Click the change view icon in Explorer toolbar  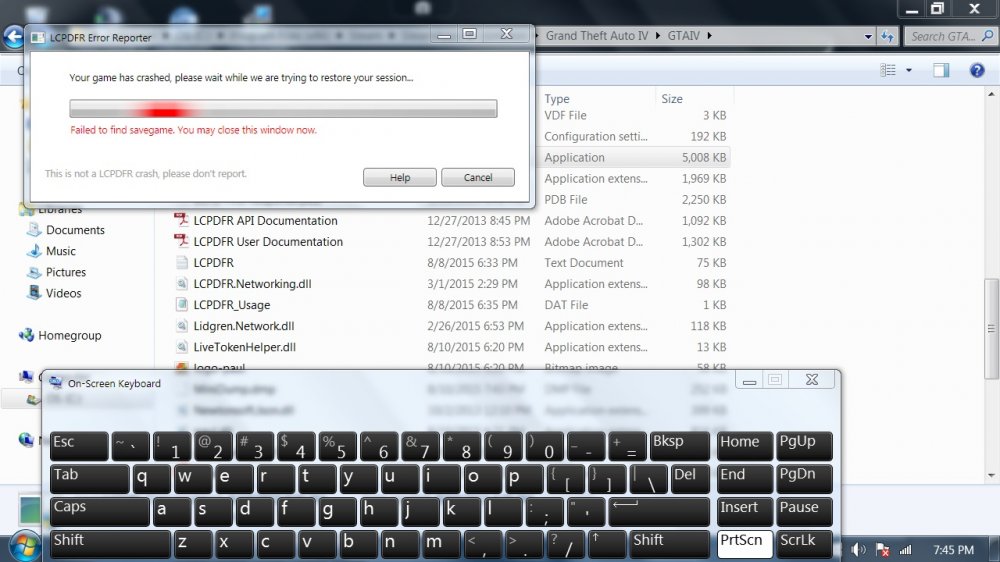click(x=888, y=70)
